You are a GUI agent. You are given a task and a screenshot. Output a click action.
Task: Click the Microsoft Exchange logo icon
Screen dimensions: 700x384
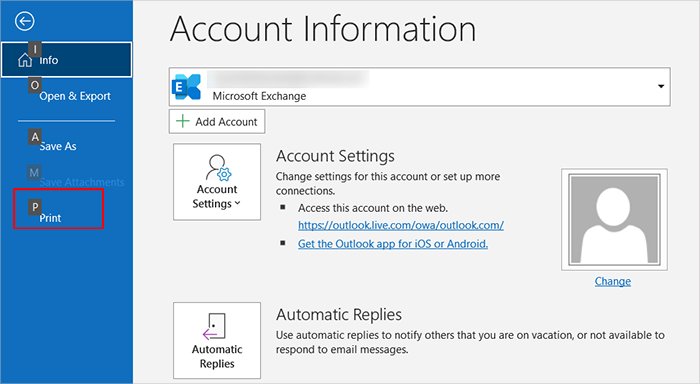click(x=187, y=87)
